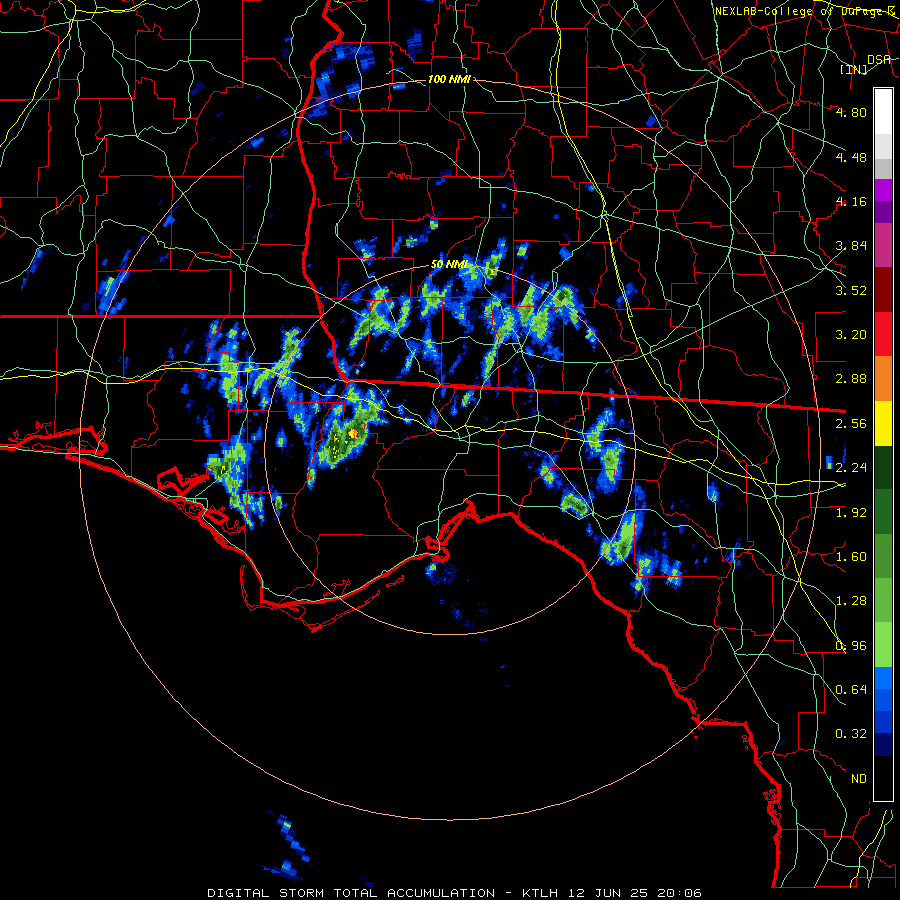Click the 1.92 scale label
Image resolution: width=900 pixels, height=900 pixels.
point(851,513)
